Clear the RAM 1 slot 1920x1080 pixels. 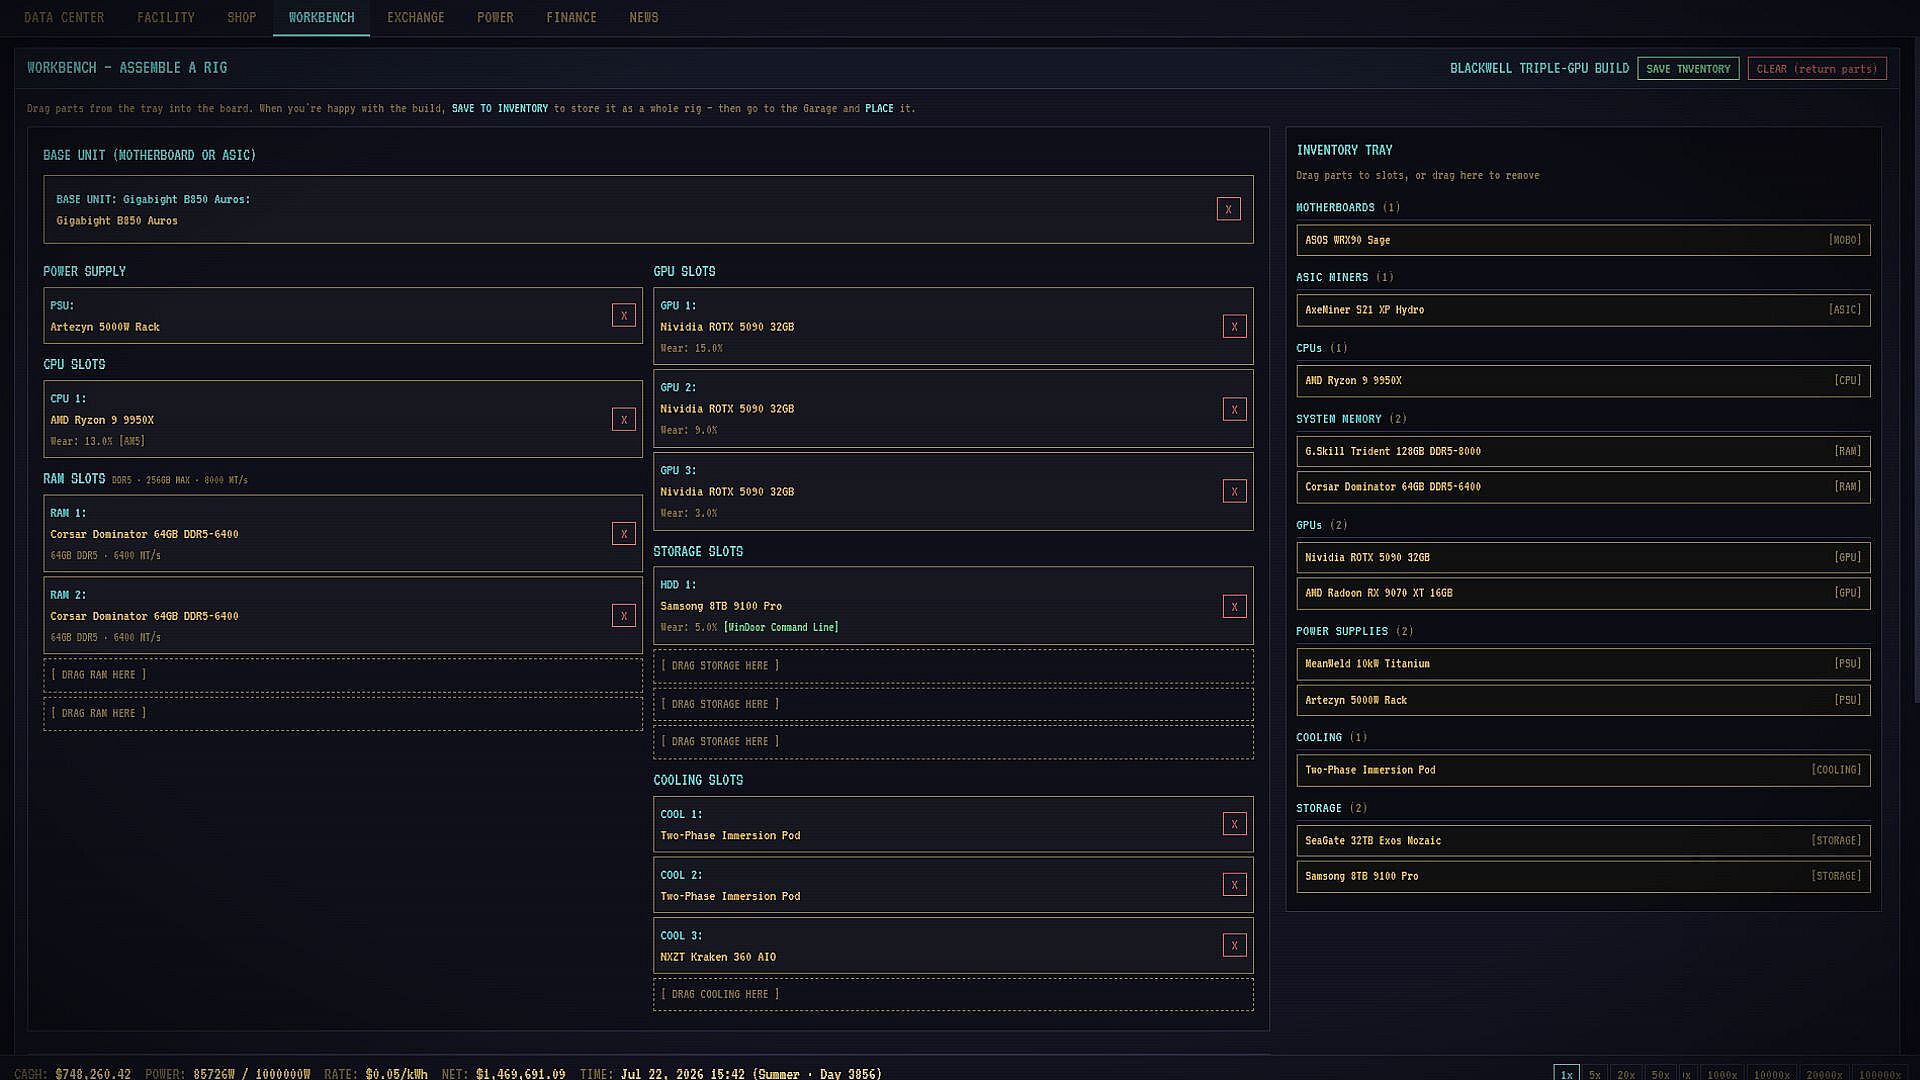(624, 534)
